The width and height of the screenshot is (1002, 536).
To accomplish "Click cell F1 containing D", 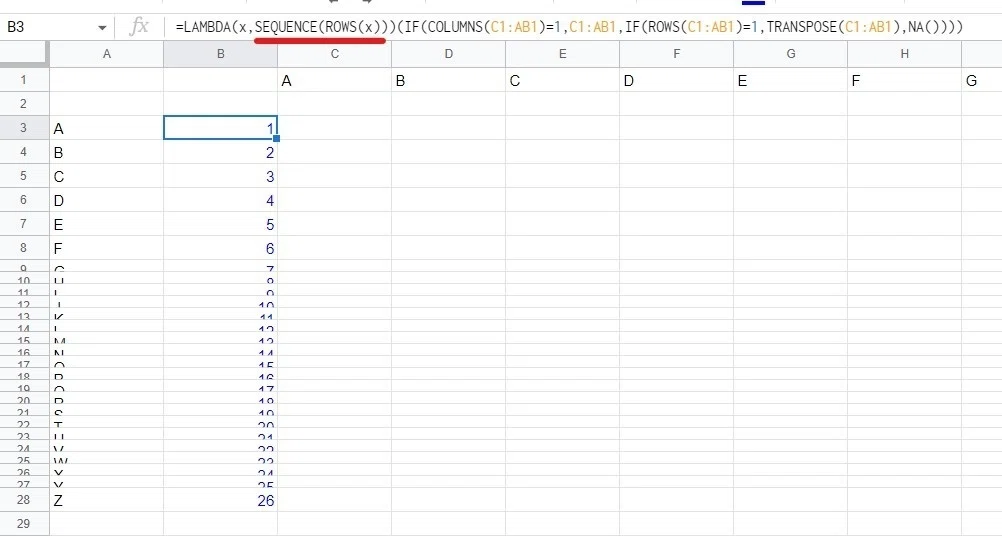I will [x=676, y=80].
